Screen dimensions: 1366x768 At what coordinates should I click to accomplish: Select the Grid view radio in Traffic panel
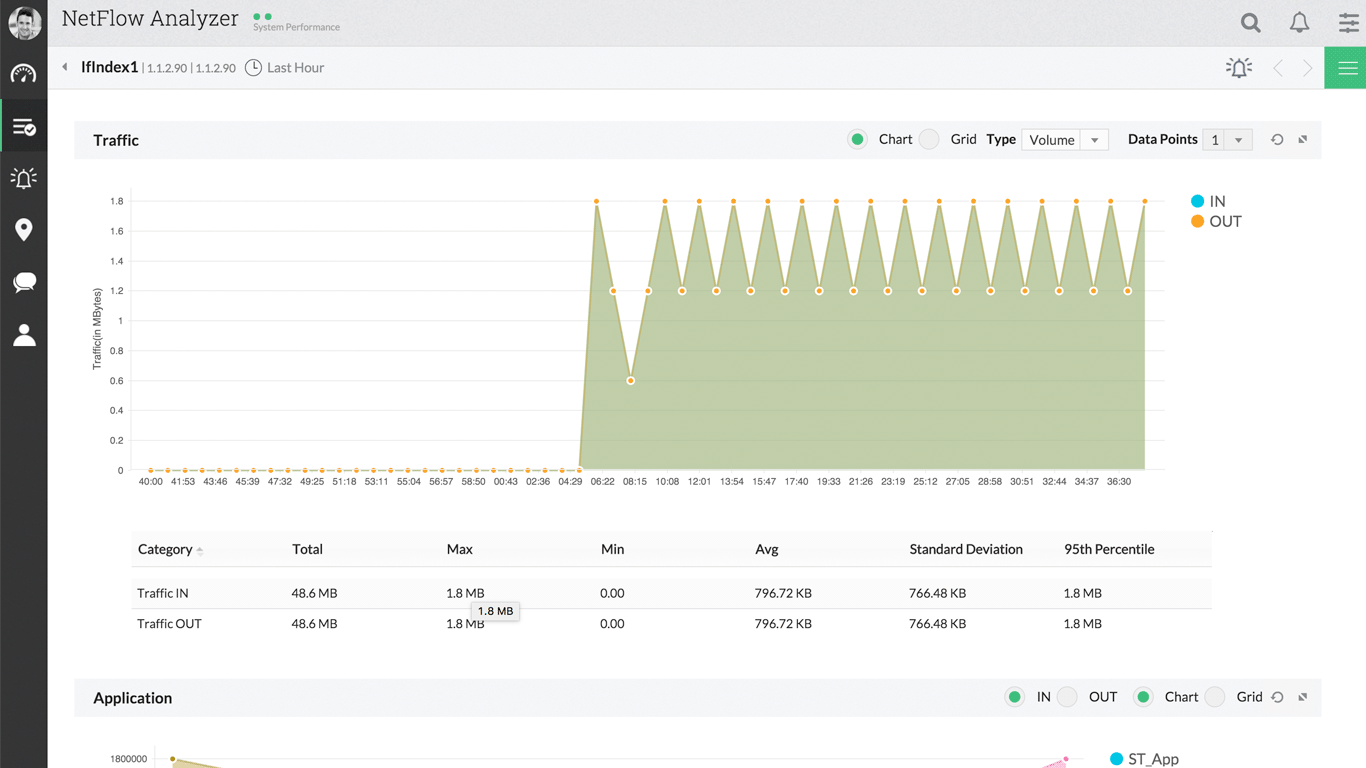pyautogui.click(x=930, y=140)
